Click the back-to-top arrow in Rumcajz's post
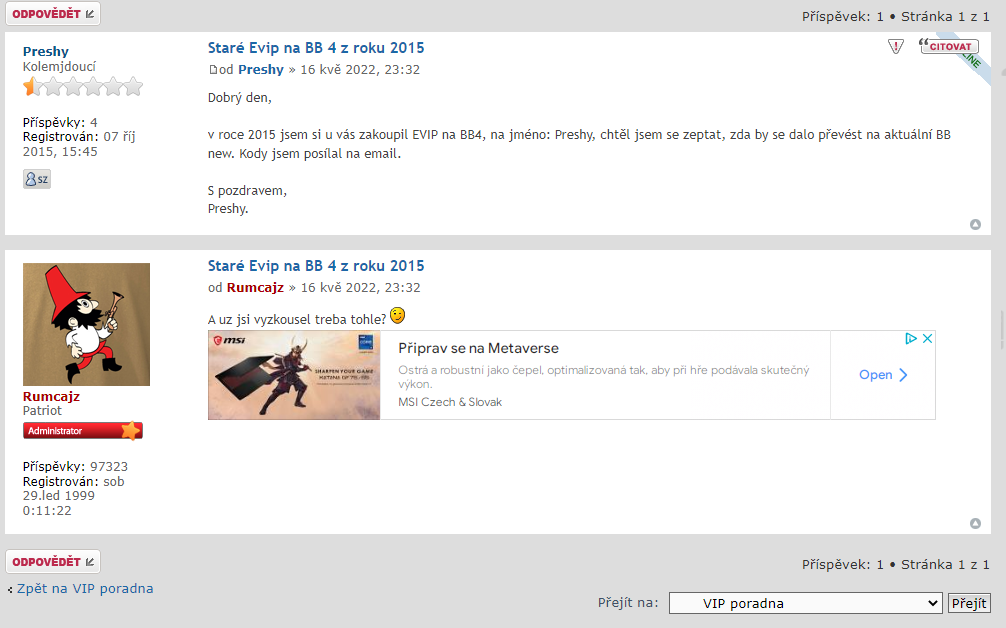The image size is (1006, 628). (x=975, y=523)
